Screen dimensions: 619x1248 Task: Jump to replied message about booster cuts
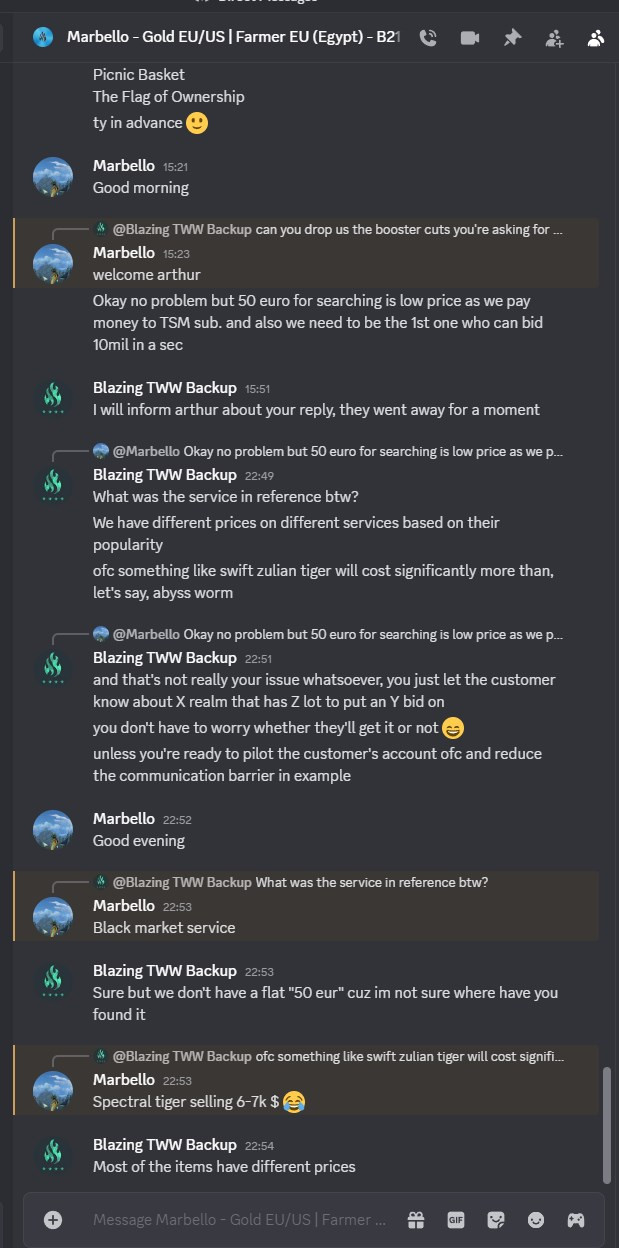(x=338, y=229)
